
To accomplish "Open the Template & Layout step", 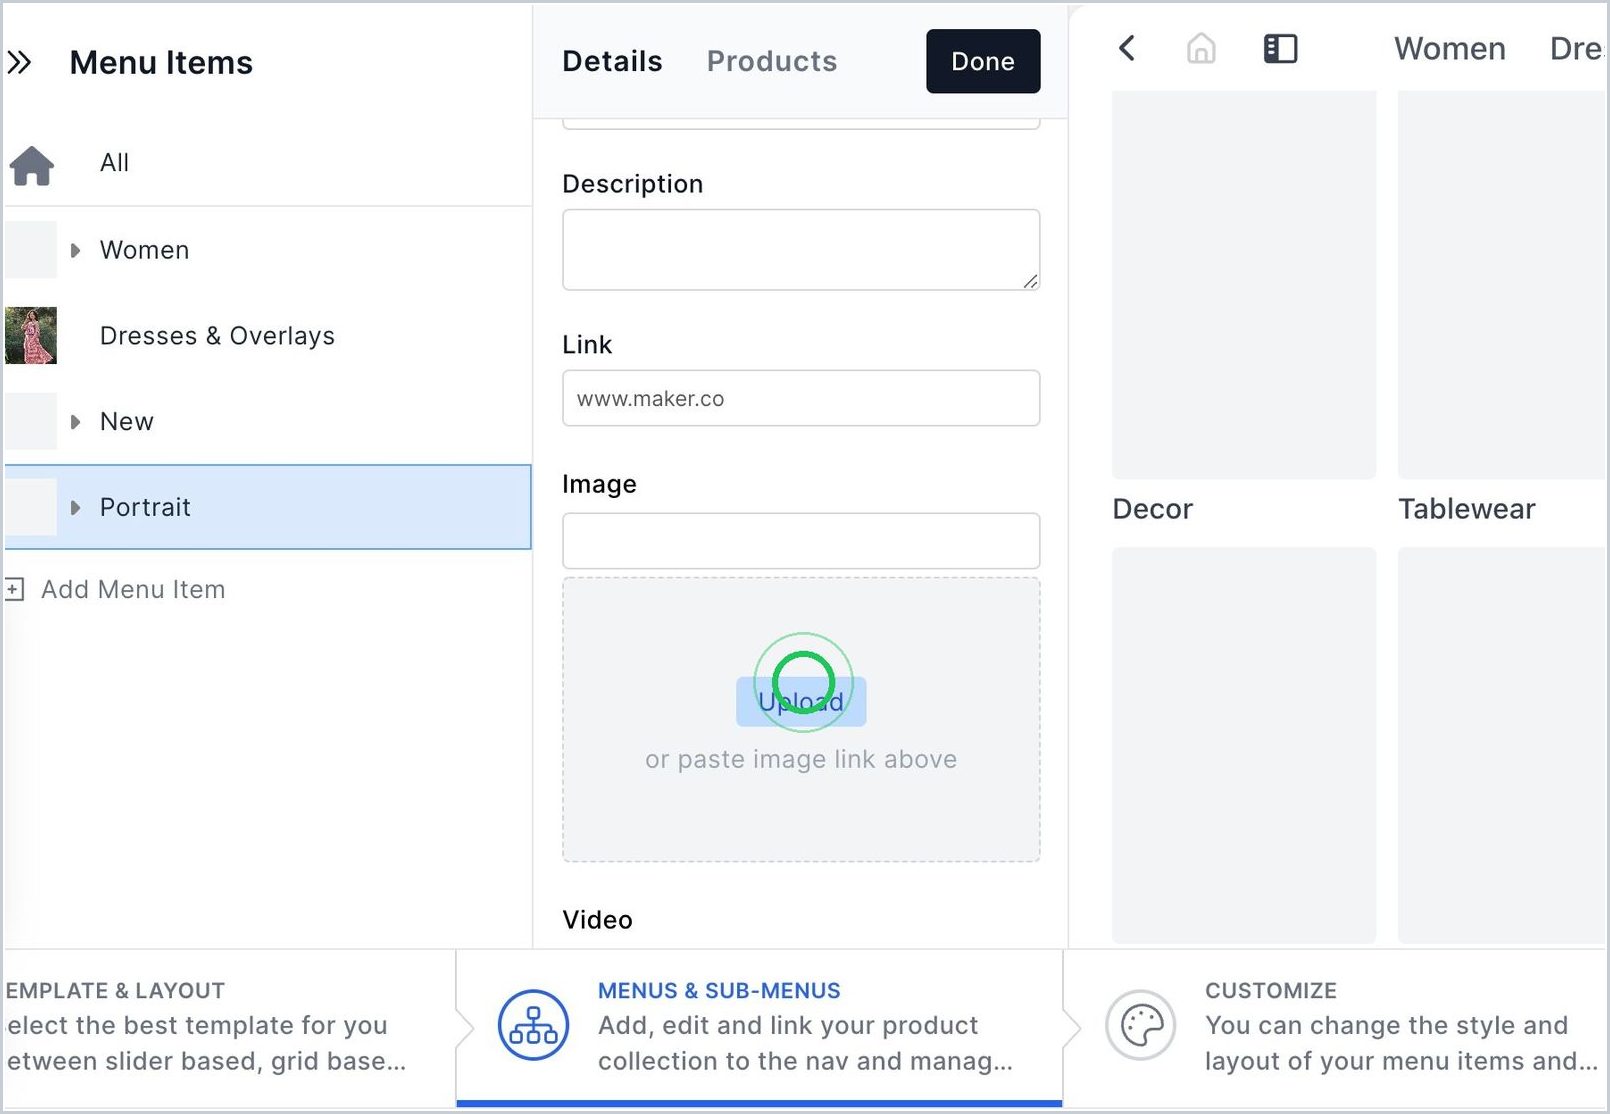I will click(x=228, y=1026).
